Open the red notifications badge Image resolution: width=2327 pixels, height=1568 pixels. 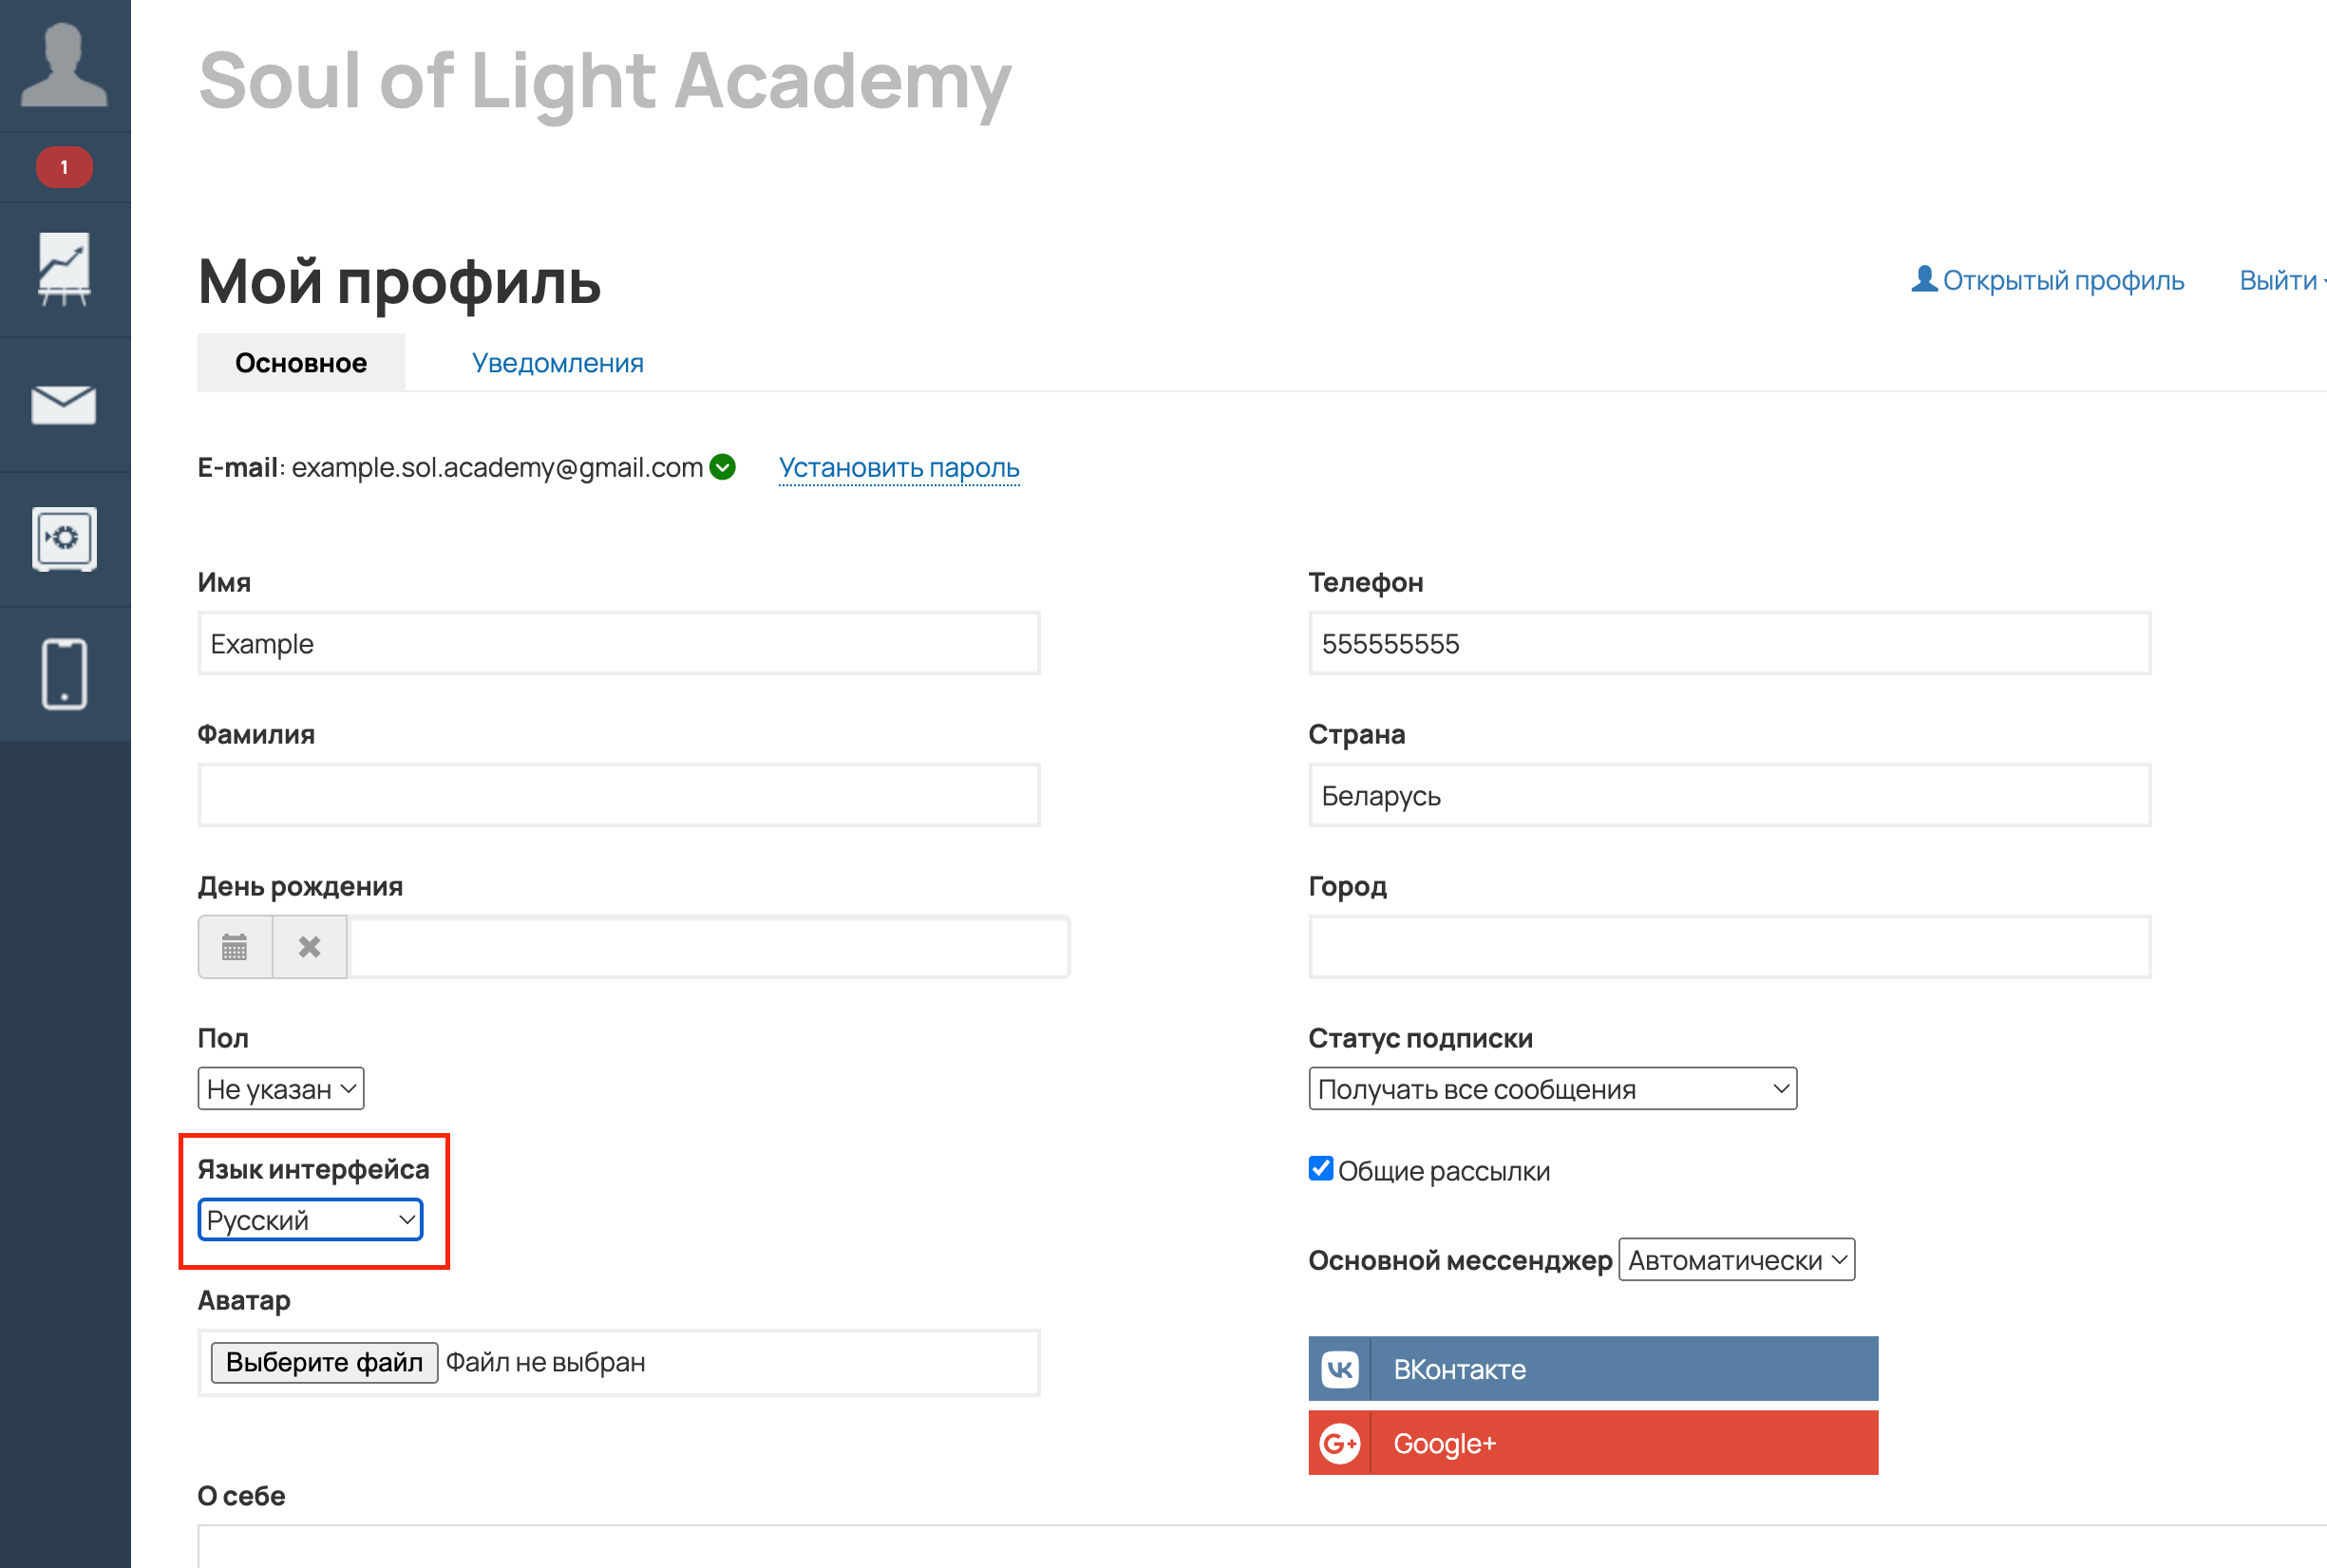(x=64, y=167)
